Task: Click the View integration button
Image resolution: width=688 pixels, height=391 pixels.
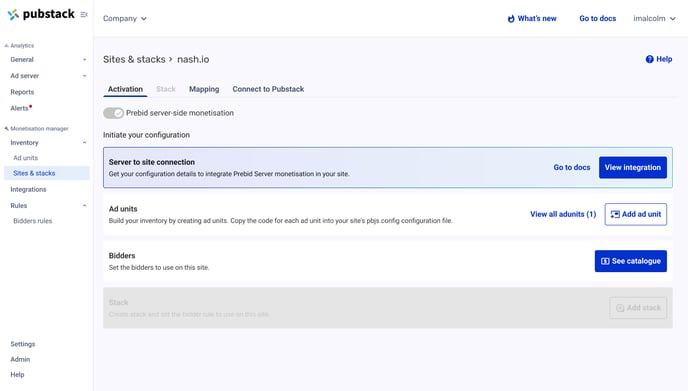Action: pos(633,167)
